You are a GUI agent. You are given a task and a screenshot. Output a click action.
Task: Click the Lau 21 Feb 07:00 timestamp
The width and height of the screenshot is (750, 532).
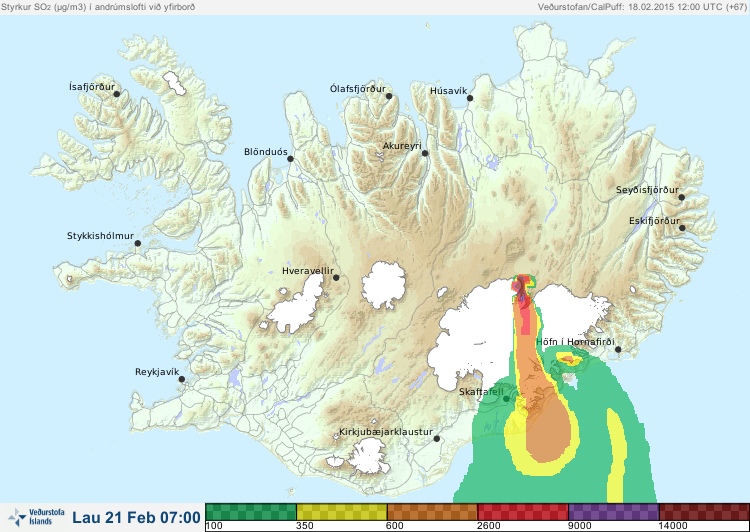click(x=136, y=518)
